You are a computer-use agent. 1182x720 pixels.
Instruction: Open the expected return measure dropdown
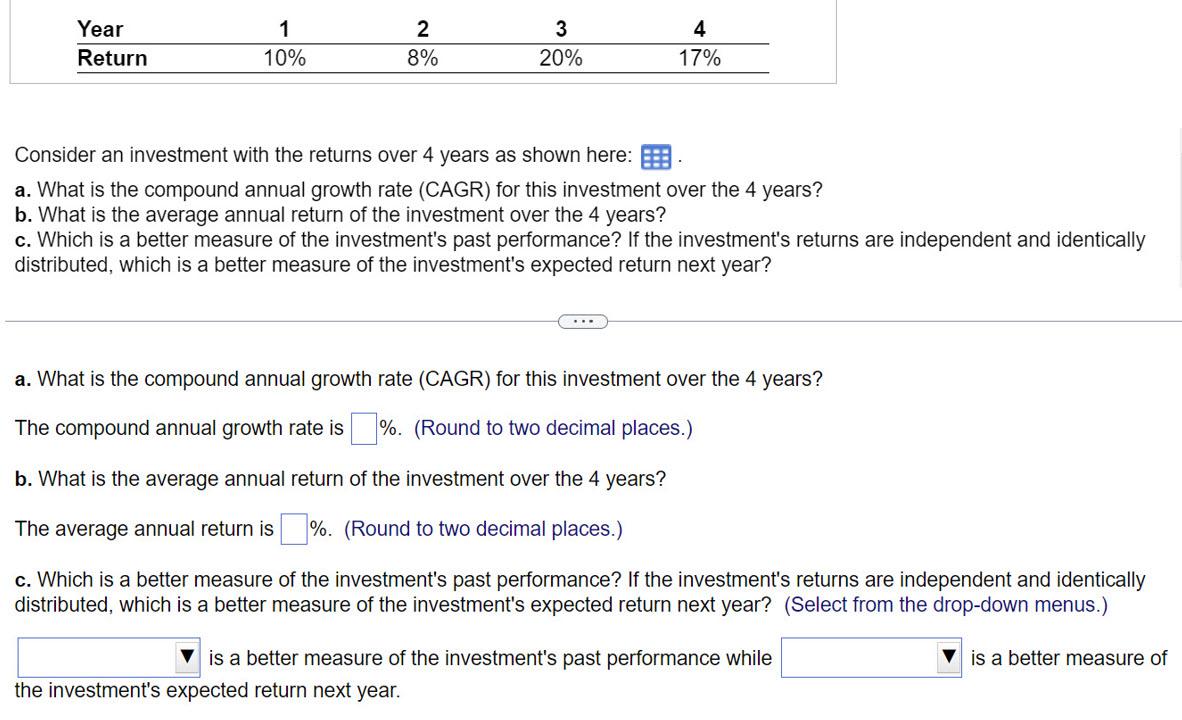[x=870, y=657]
